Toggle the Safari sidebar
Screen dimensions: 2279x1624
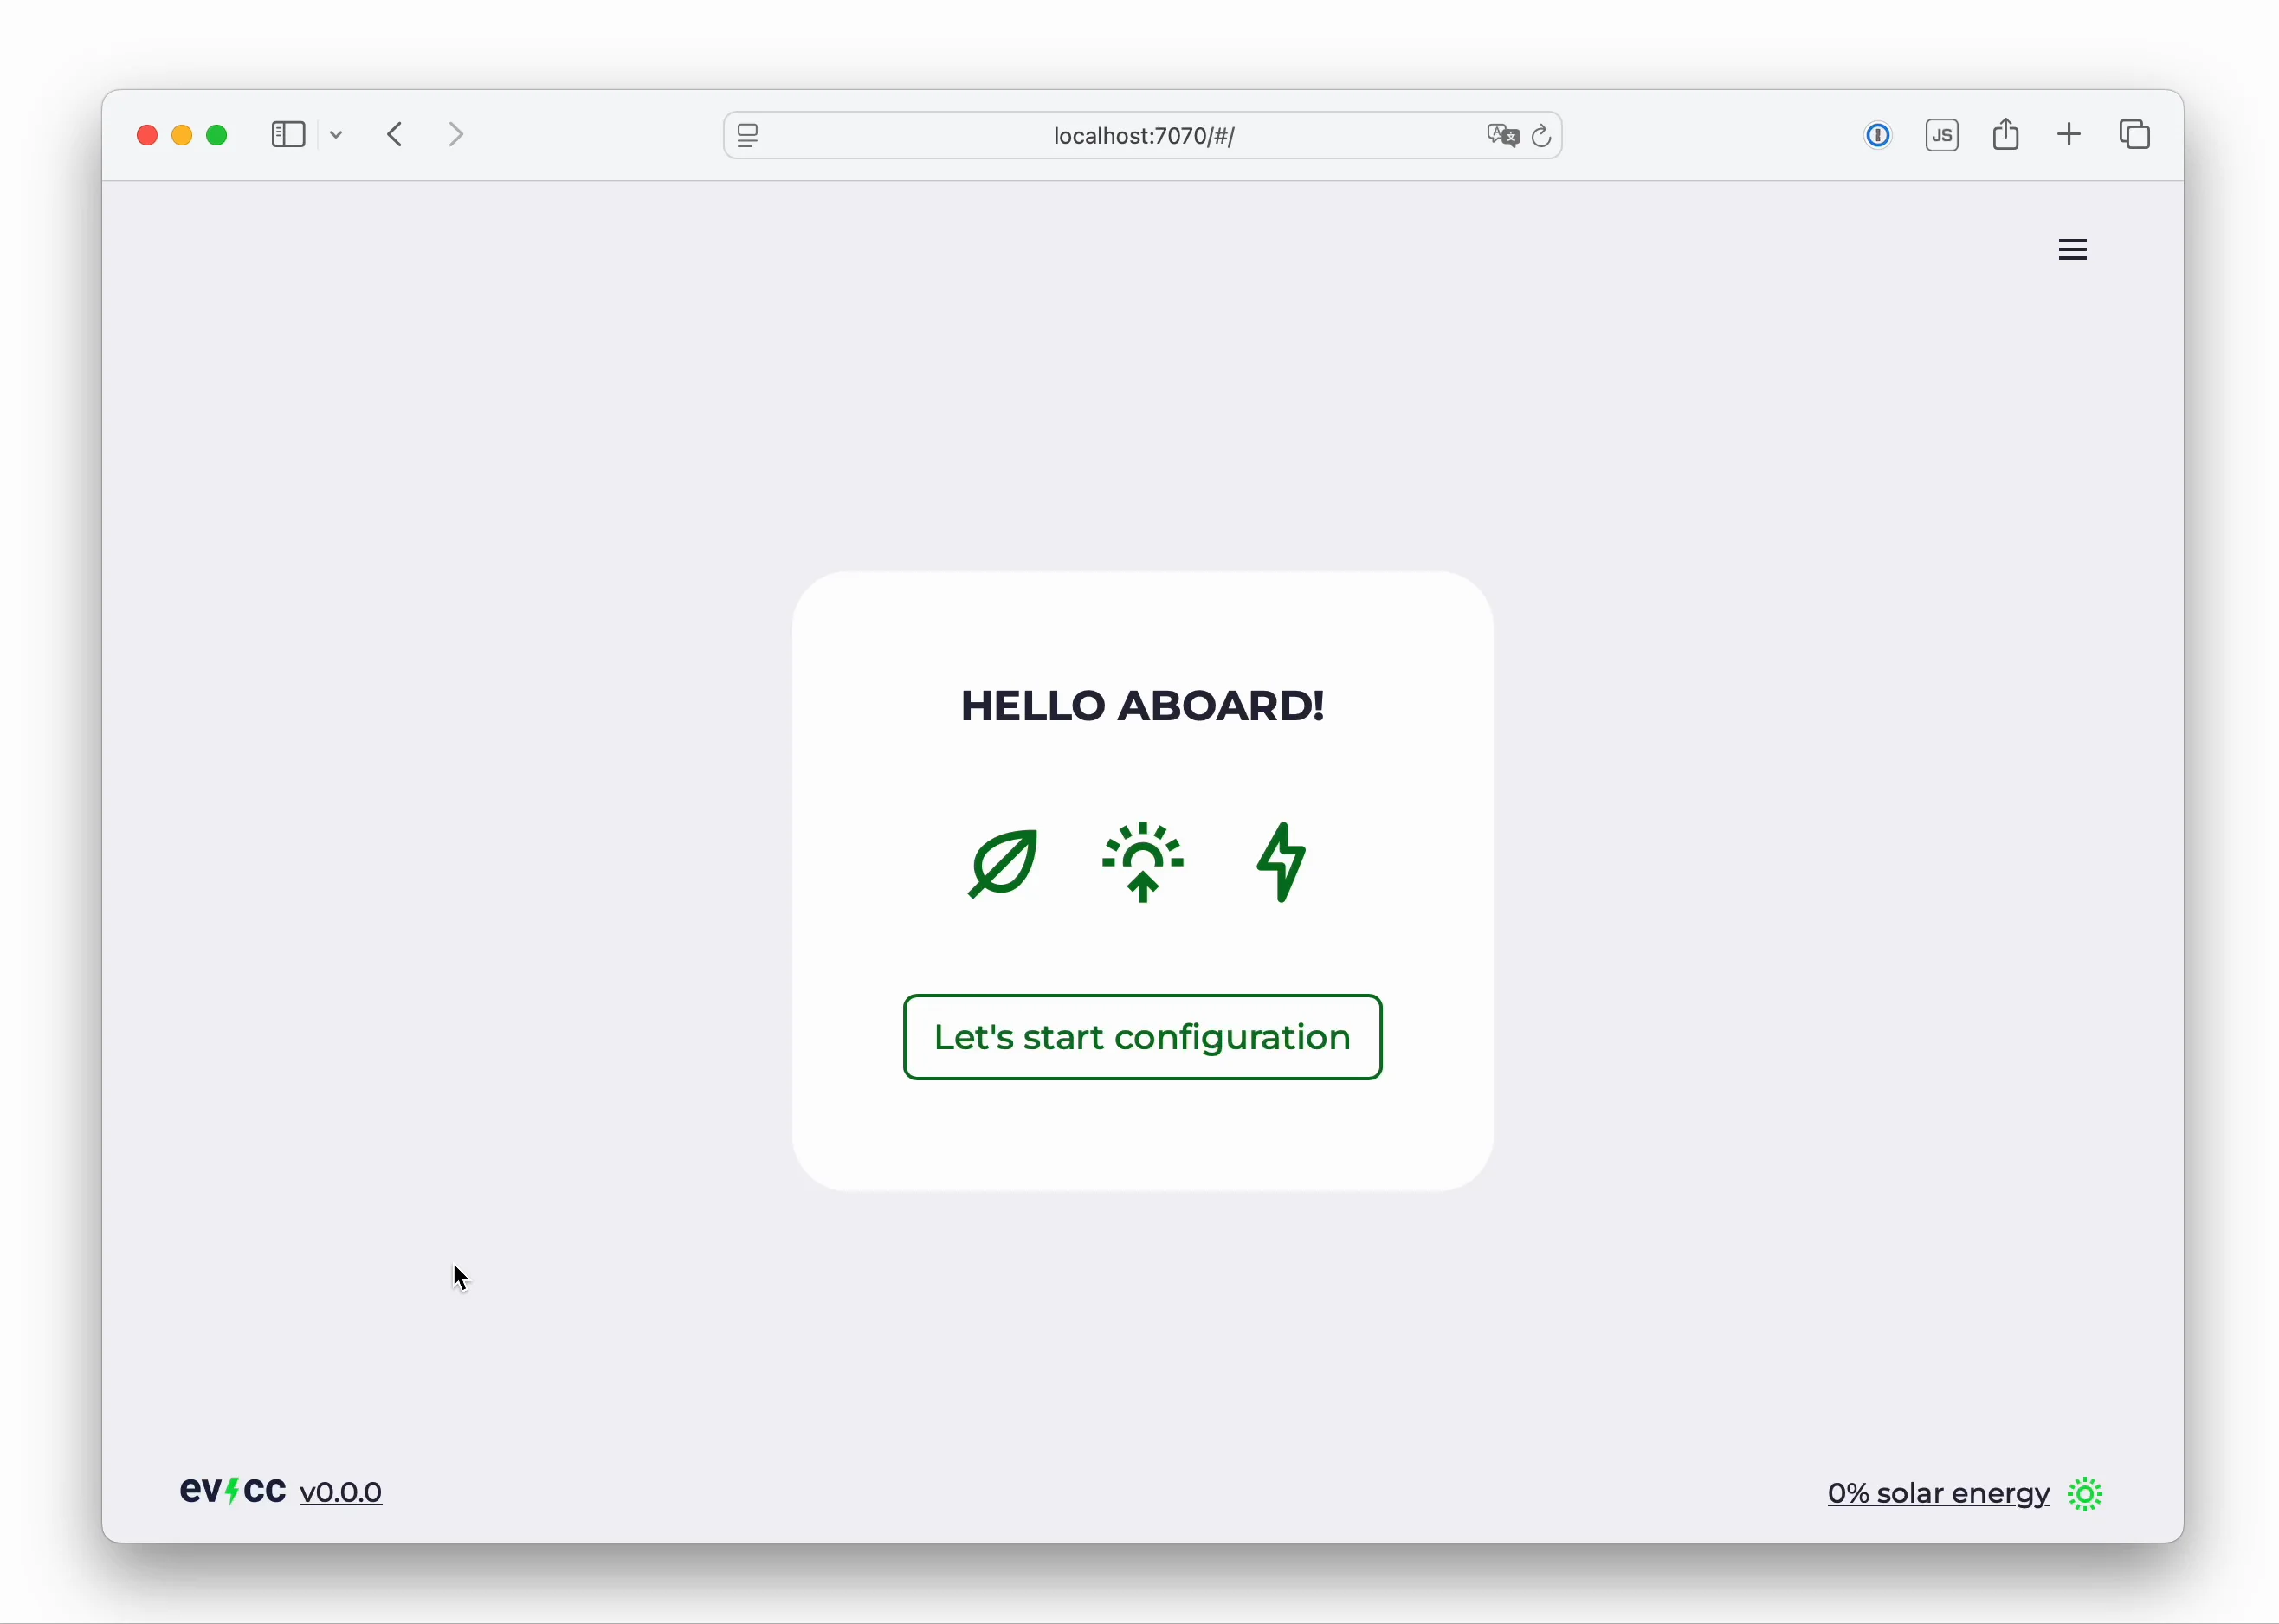point(288,135)
